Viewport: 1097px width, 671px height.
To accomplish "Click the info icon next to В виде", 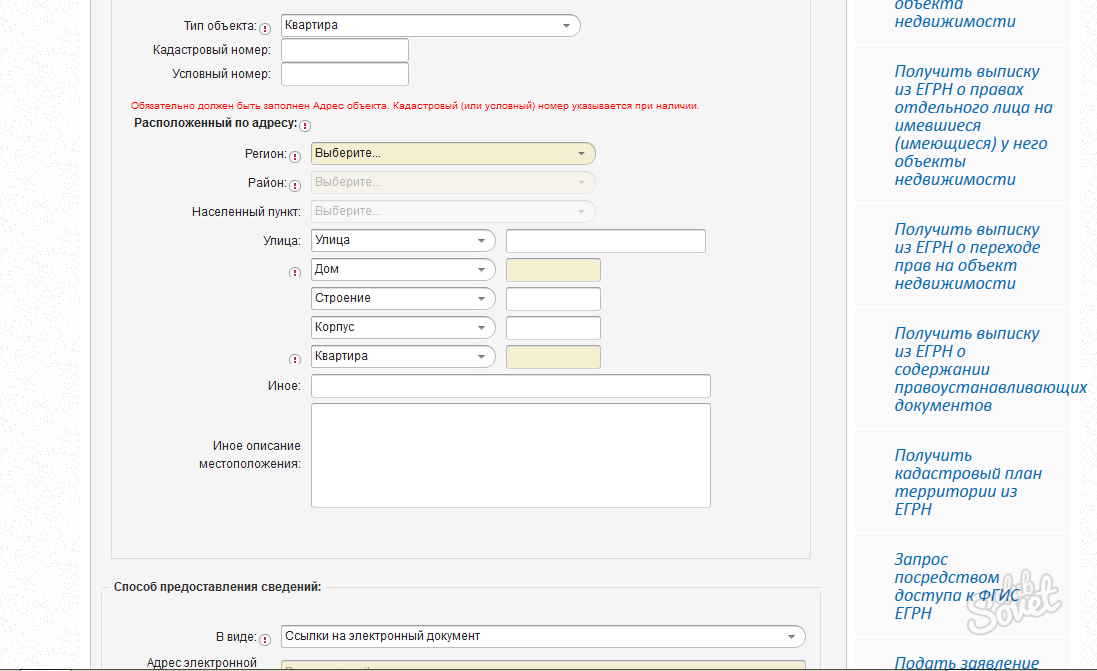I will (x=265, y=640).
